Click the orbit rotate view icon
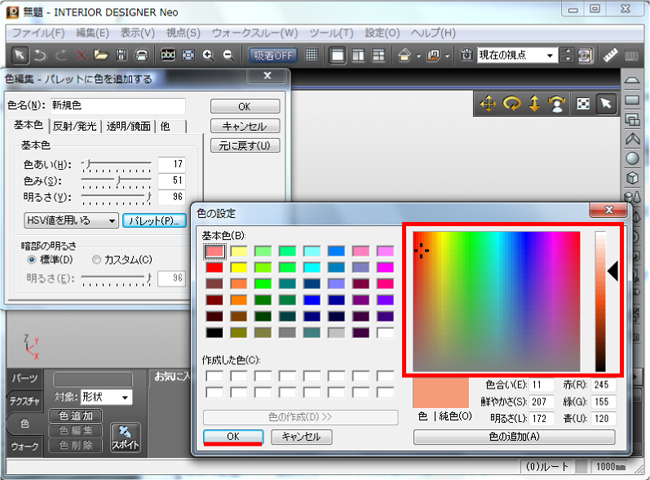The width and height of the screenshot is (650, 480). pyautogui.click(x=515, y=104)
